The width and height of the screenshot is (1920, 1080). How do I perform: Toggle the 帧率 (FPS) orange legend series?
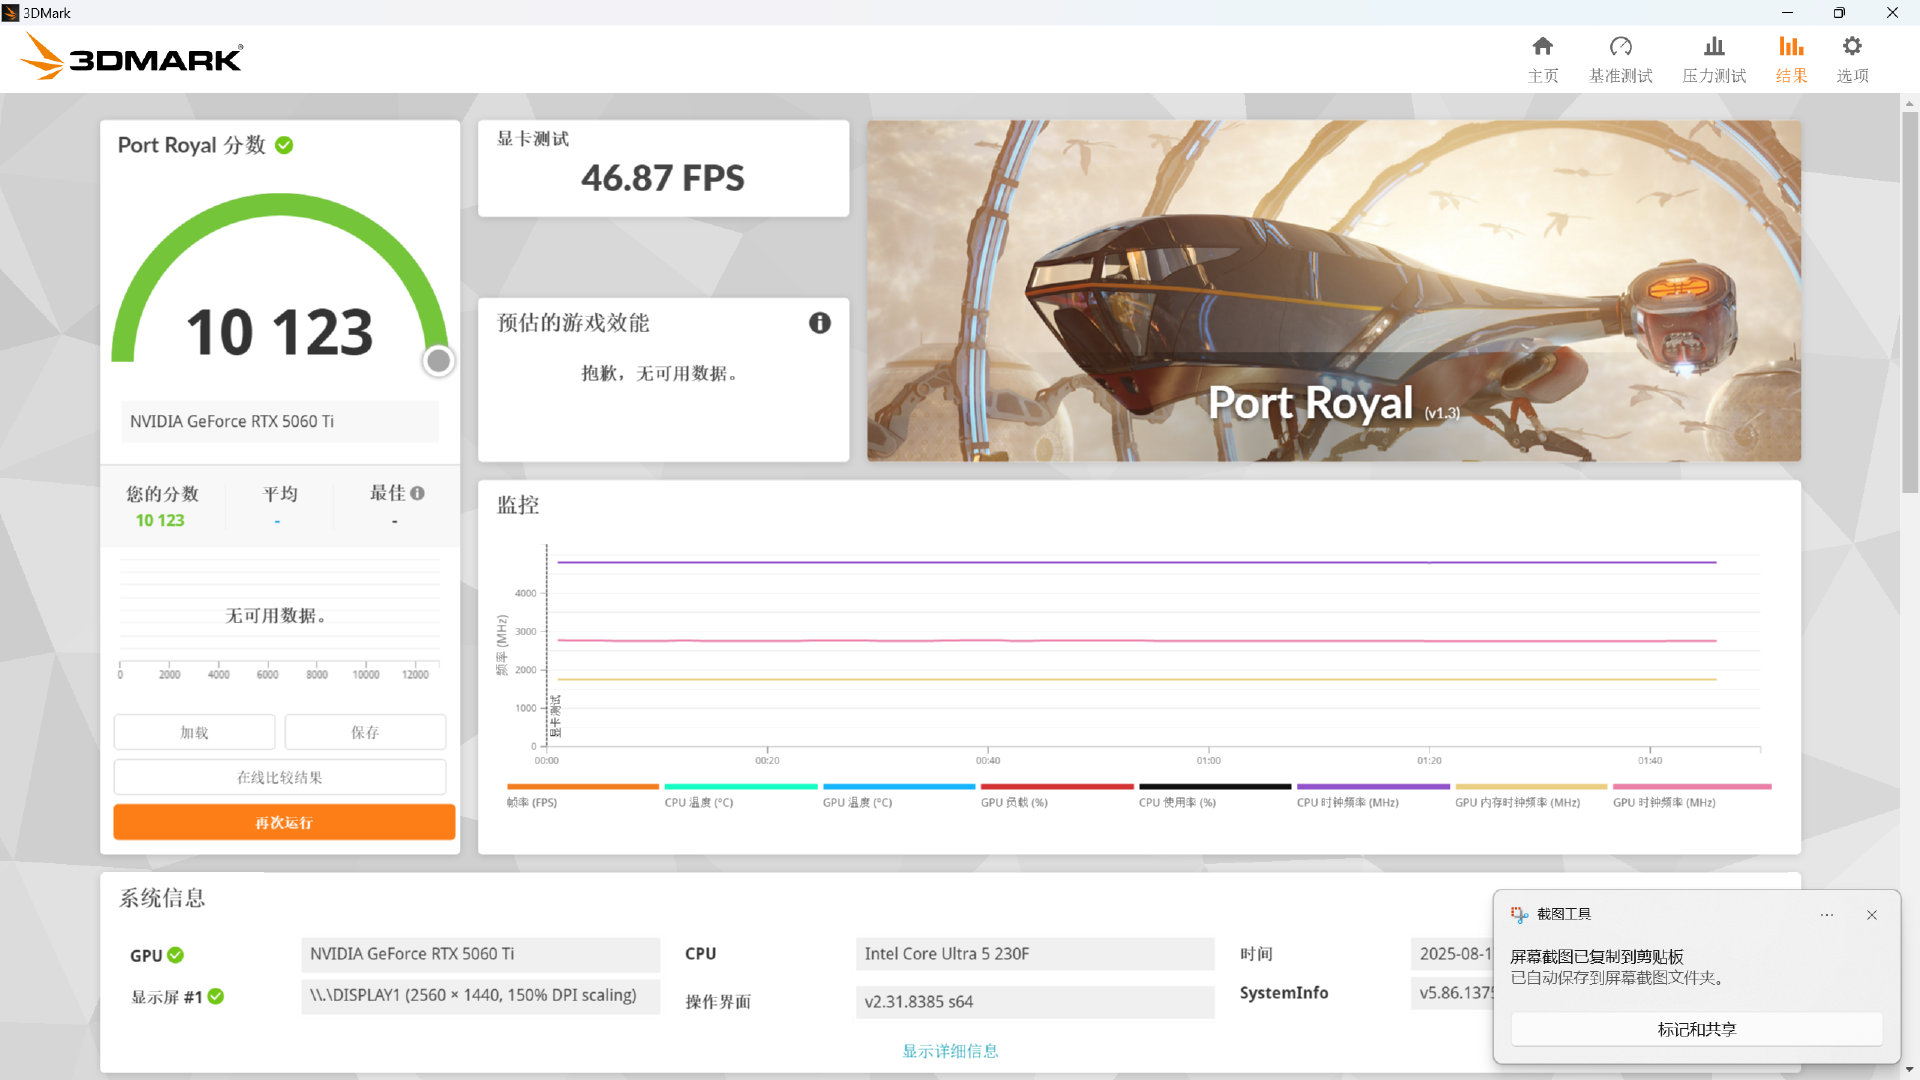click(532, 802)
